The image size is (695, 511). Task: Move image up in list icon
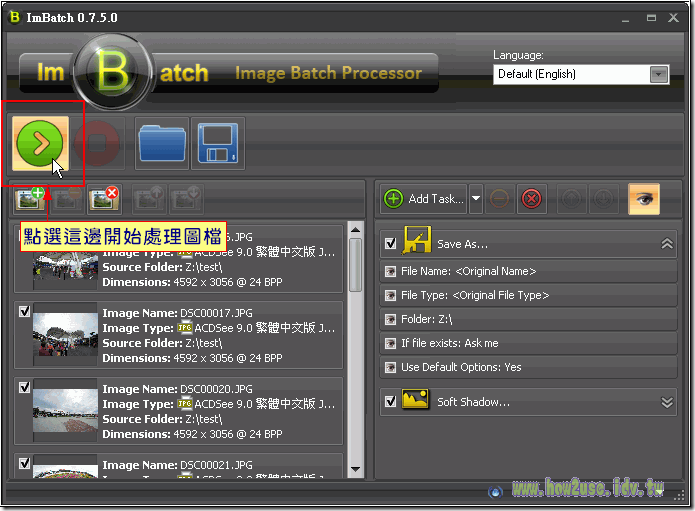tap(149, 199)
